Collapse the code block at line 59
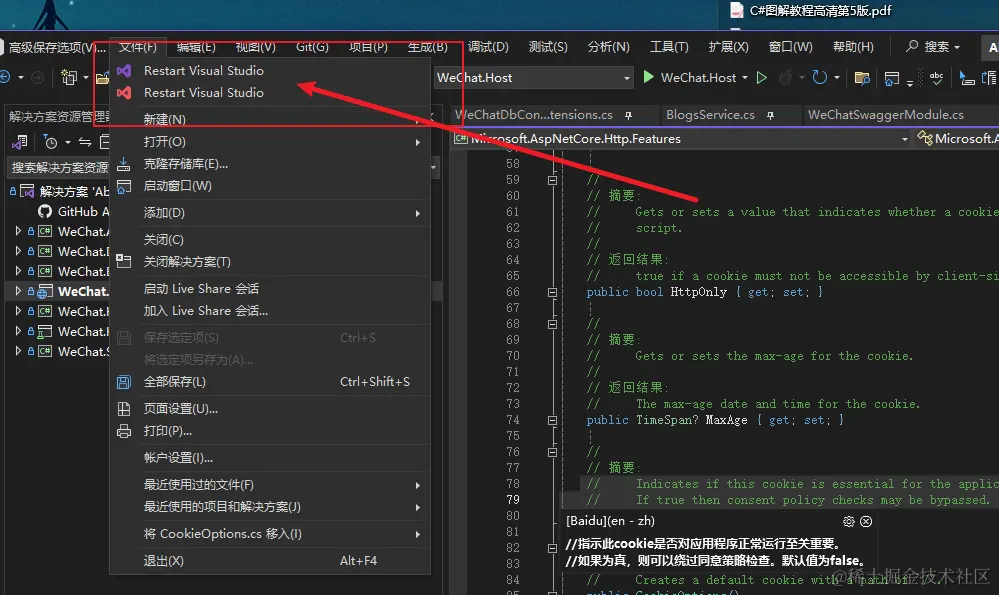 [x=552, y=180]
